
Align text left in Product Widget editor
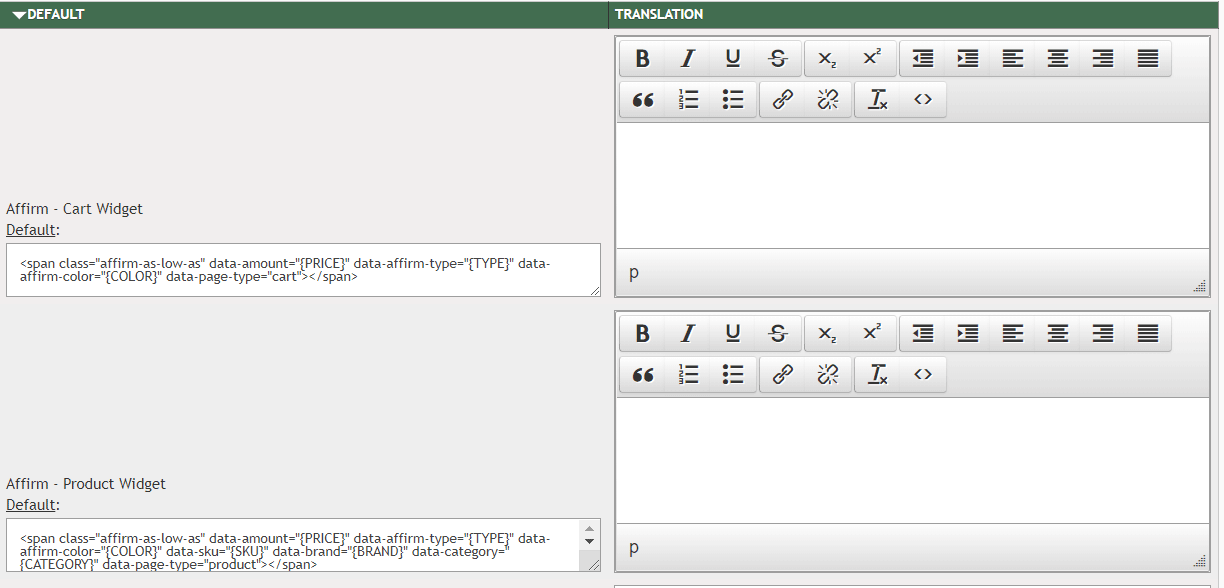point(1013,334)
